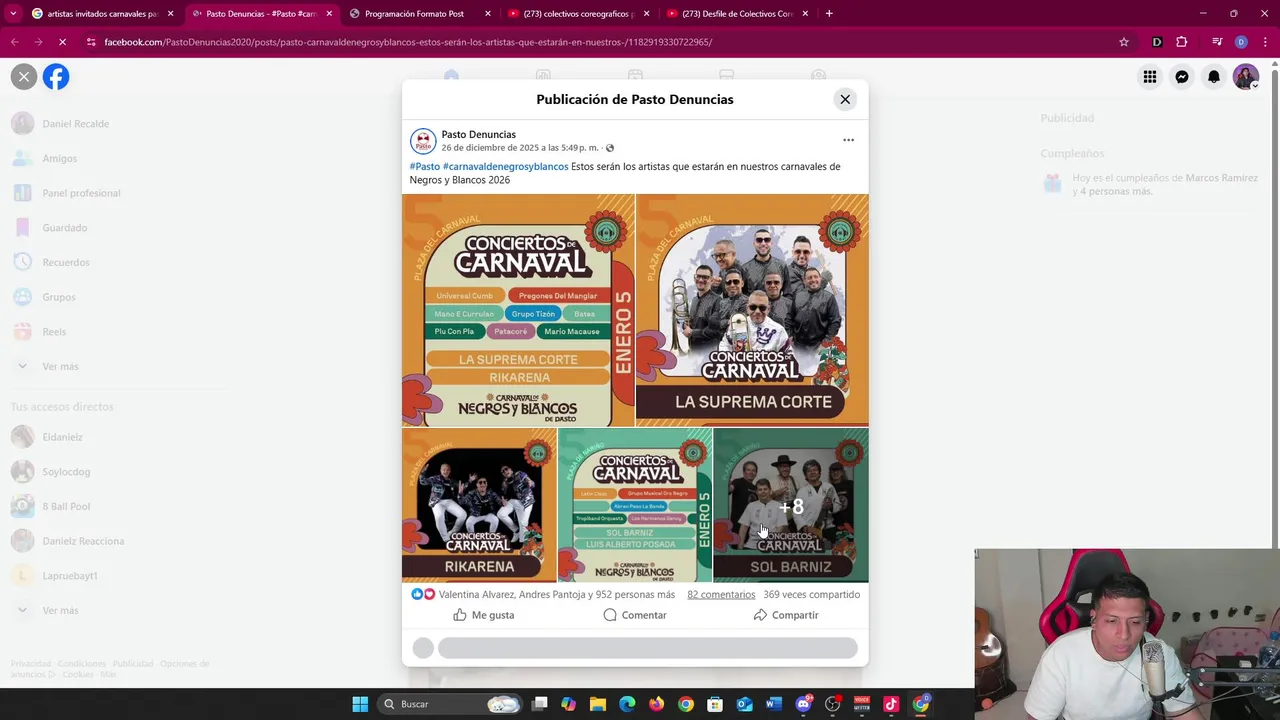Open the La Suprema Corte photo
Screen dimensions: 1280x720
(x=752, y=310)
